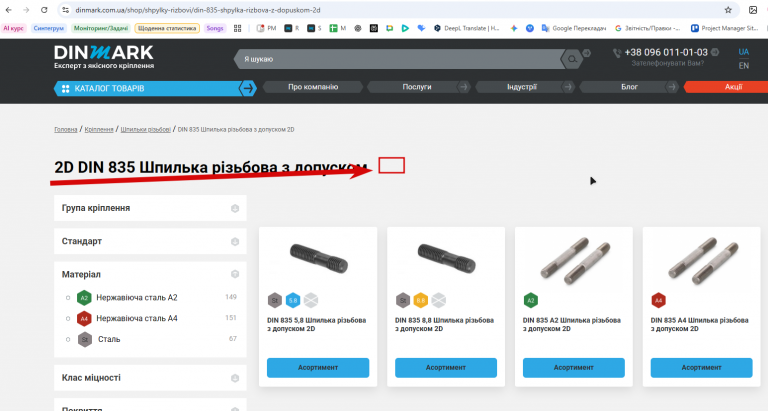Click green A2 badge in Матеріал filter
Screen dimensions: 768x411
[84, 298]
